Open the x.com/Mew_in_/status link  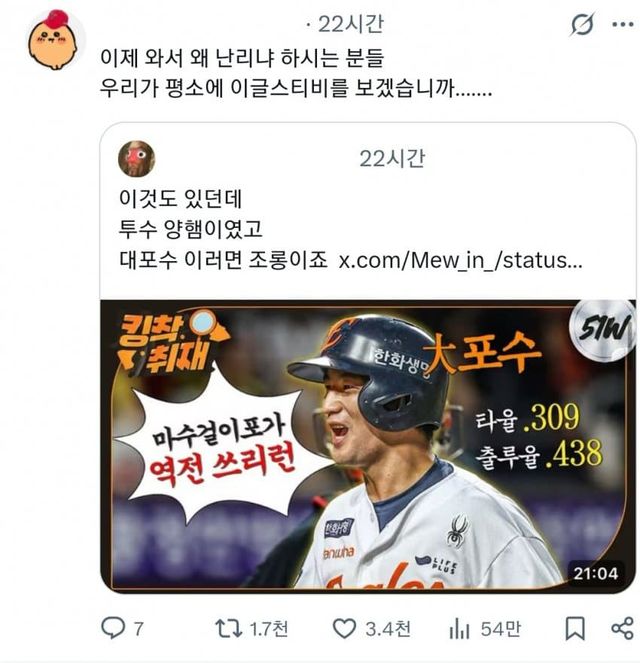coord(461,260)
